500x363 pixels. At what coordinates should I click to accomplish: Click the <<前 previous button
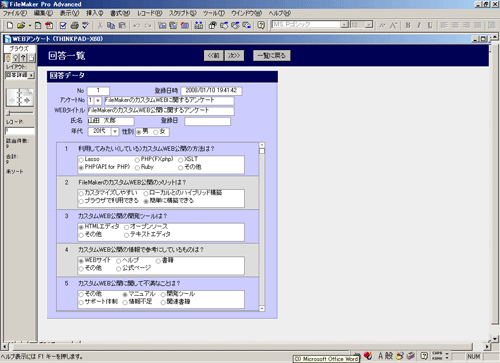[x=214, y=55]
